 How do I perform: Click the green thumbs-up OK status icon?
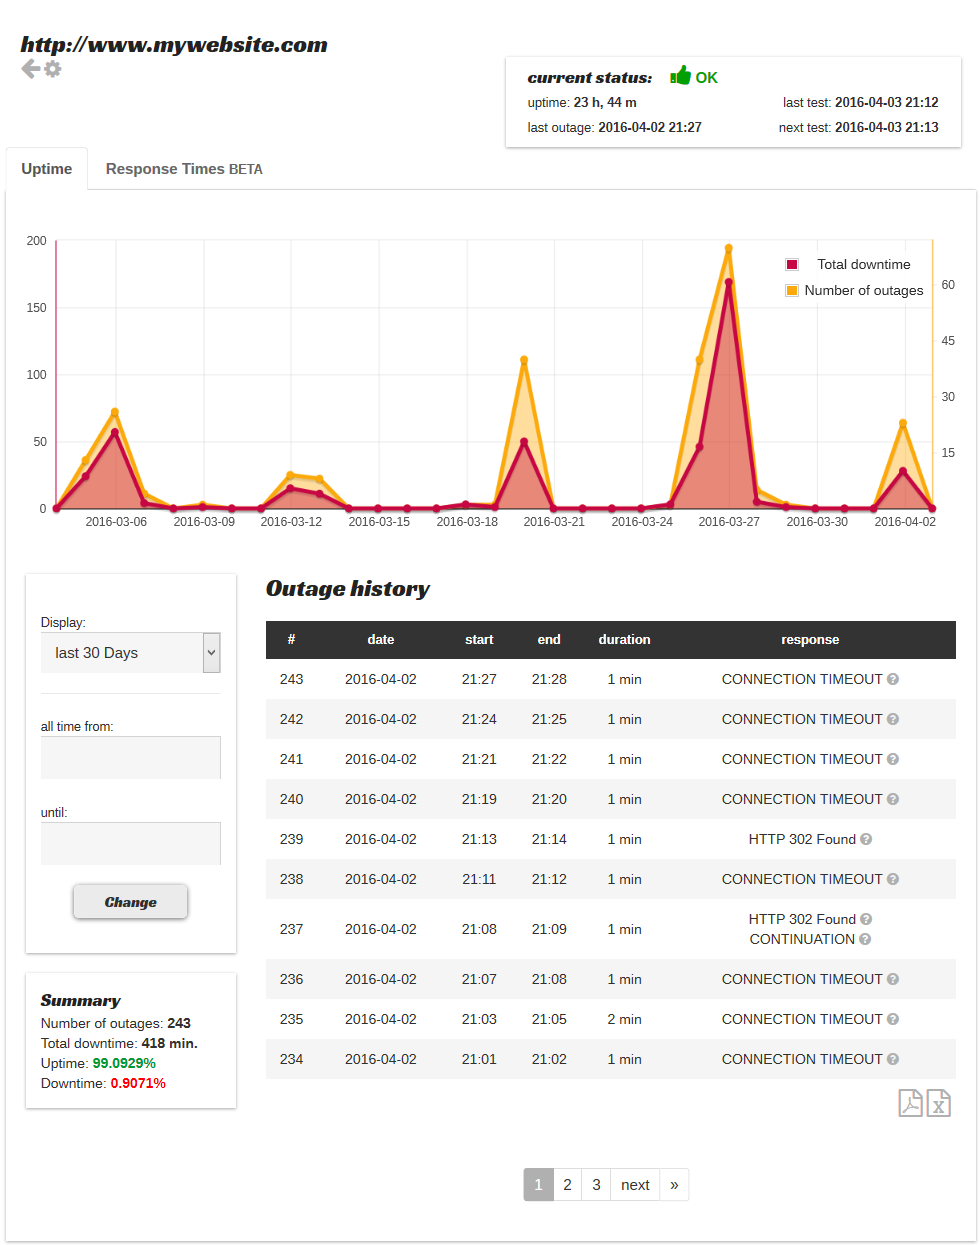(x=681, y=76)
